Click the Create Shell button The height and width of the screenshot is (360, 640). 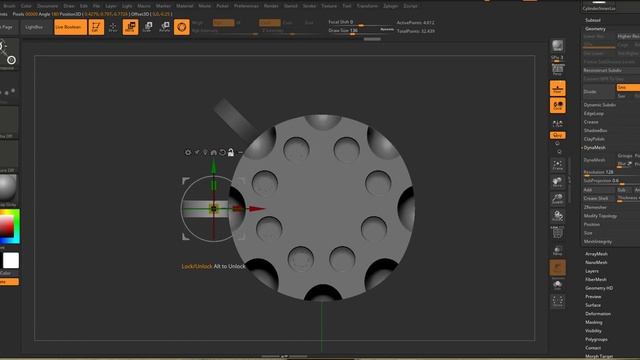click(x=599, y=198)
